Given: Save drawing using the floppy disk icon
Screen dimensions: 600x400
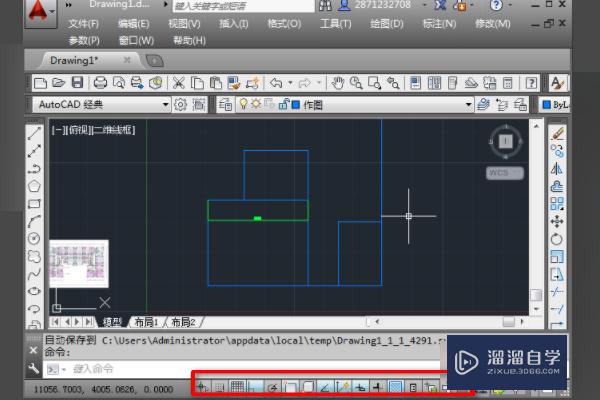Looking at the screenshot, I should 77,83.
